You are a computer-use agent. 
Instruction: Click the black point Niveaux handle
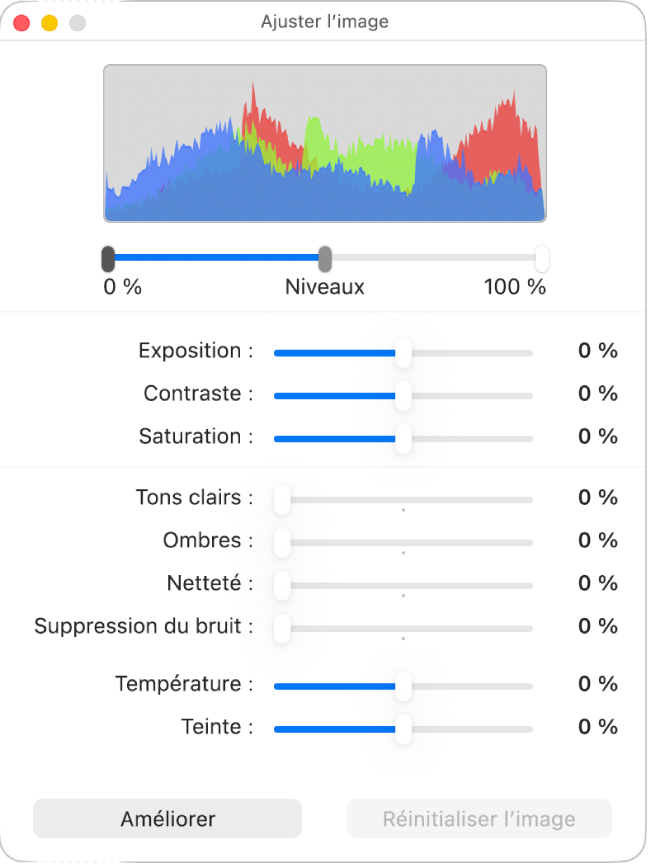[108, 259]
